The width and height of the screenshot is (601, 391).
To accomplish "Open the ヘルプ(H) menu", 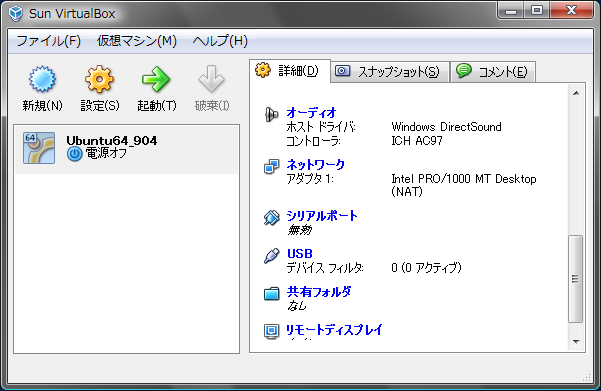I will [x=220, y=41].
